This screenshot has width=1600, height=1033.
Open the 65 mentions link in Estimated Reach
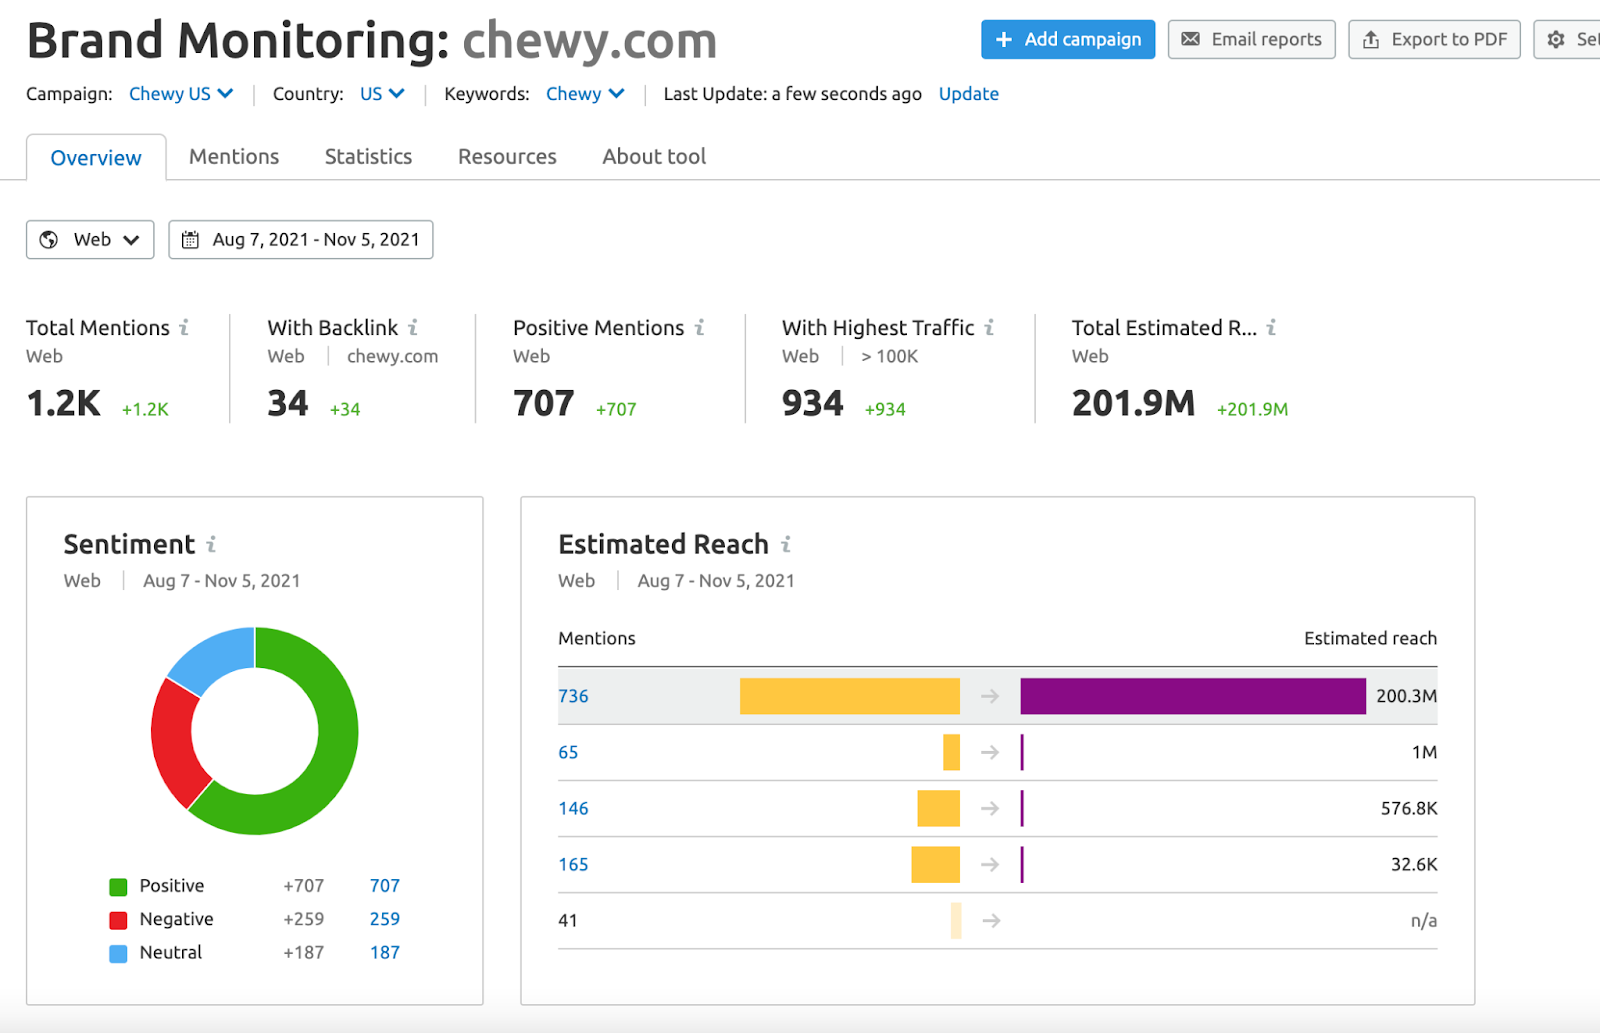(568, 752)
